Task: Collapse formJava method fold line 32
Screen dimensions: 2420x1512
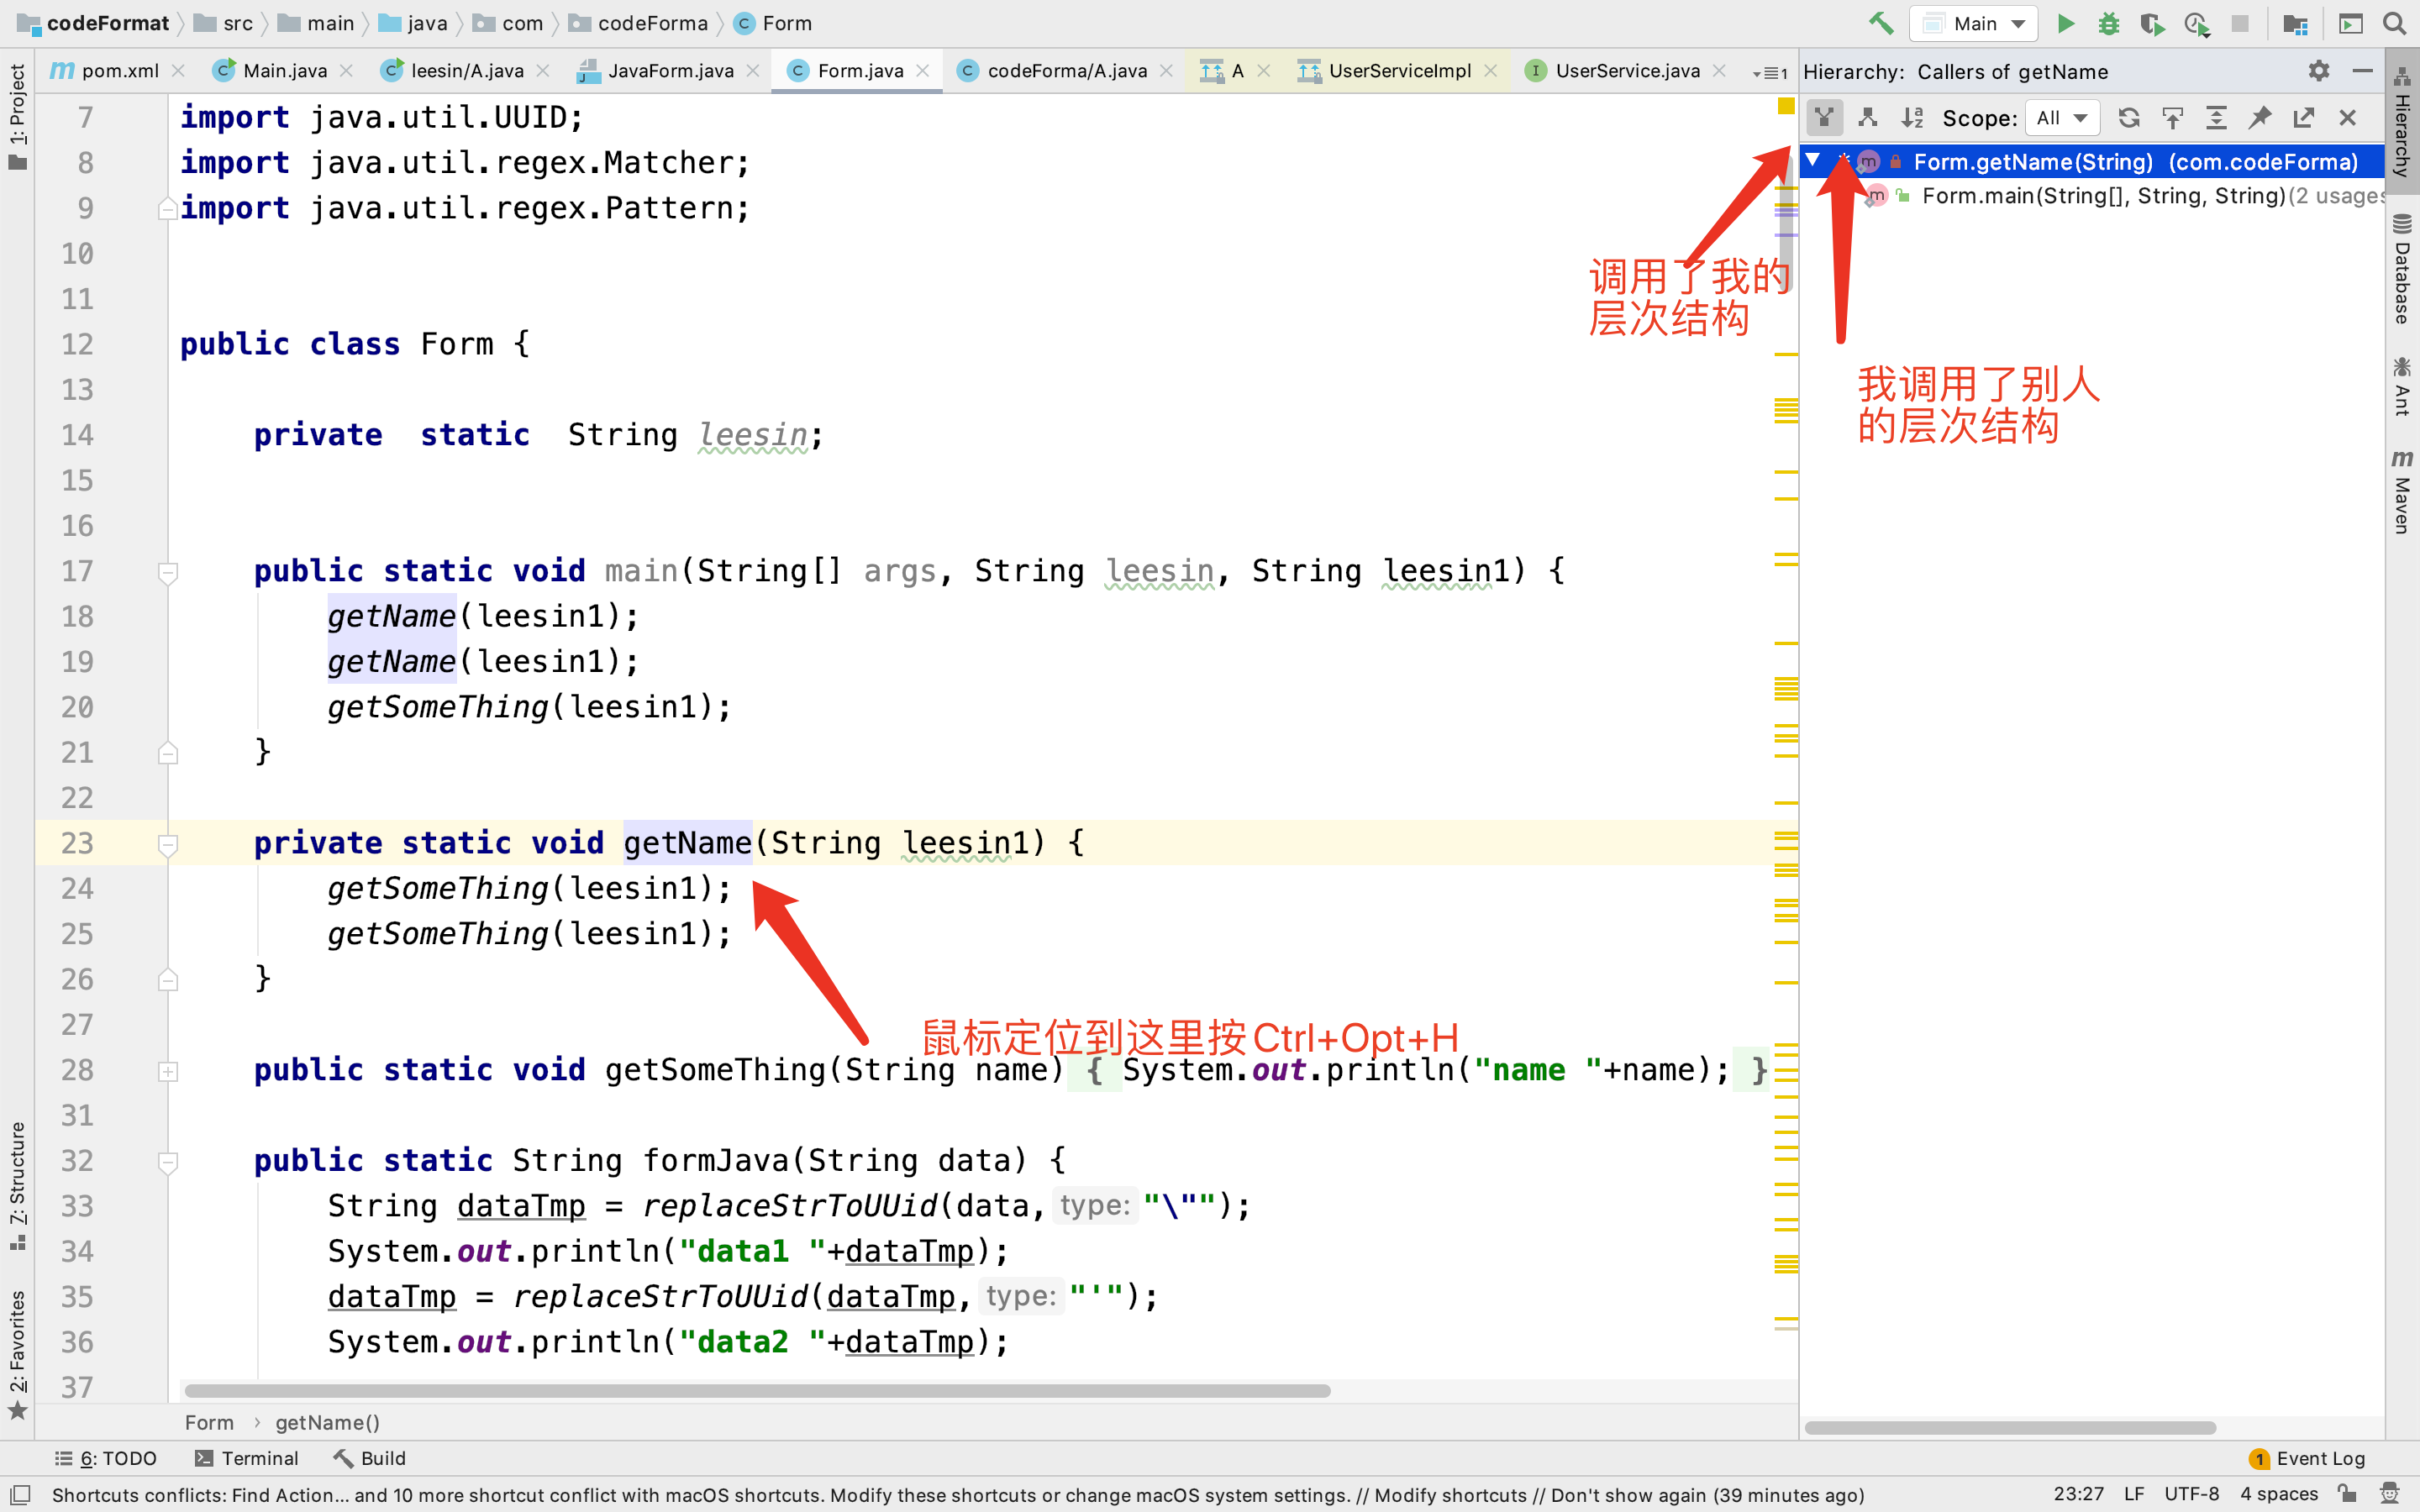Action: (x=168, y=1162)
